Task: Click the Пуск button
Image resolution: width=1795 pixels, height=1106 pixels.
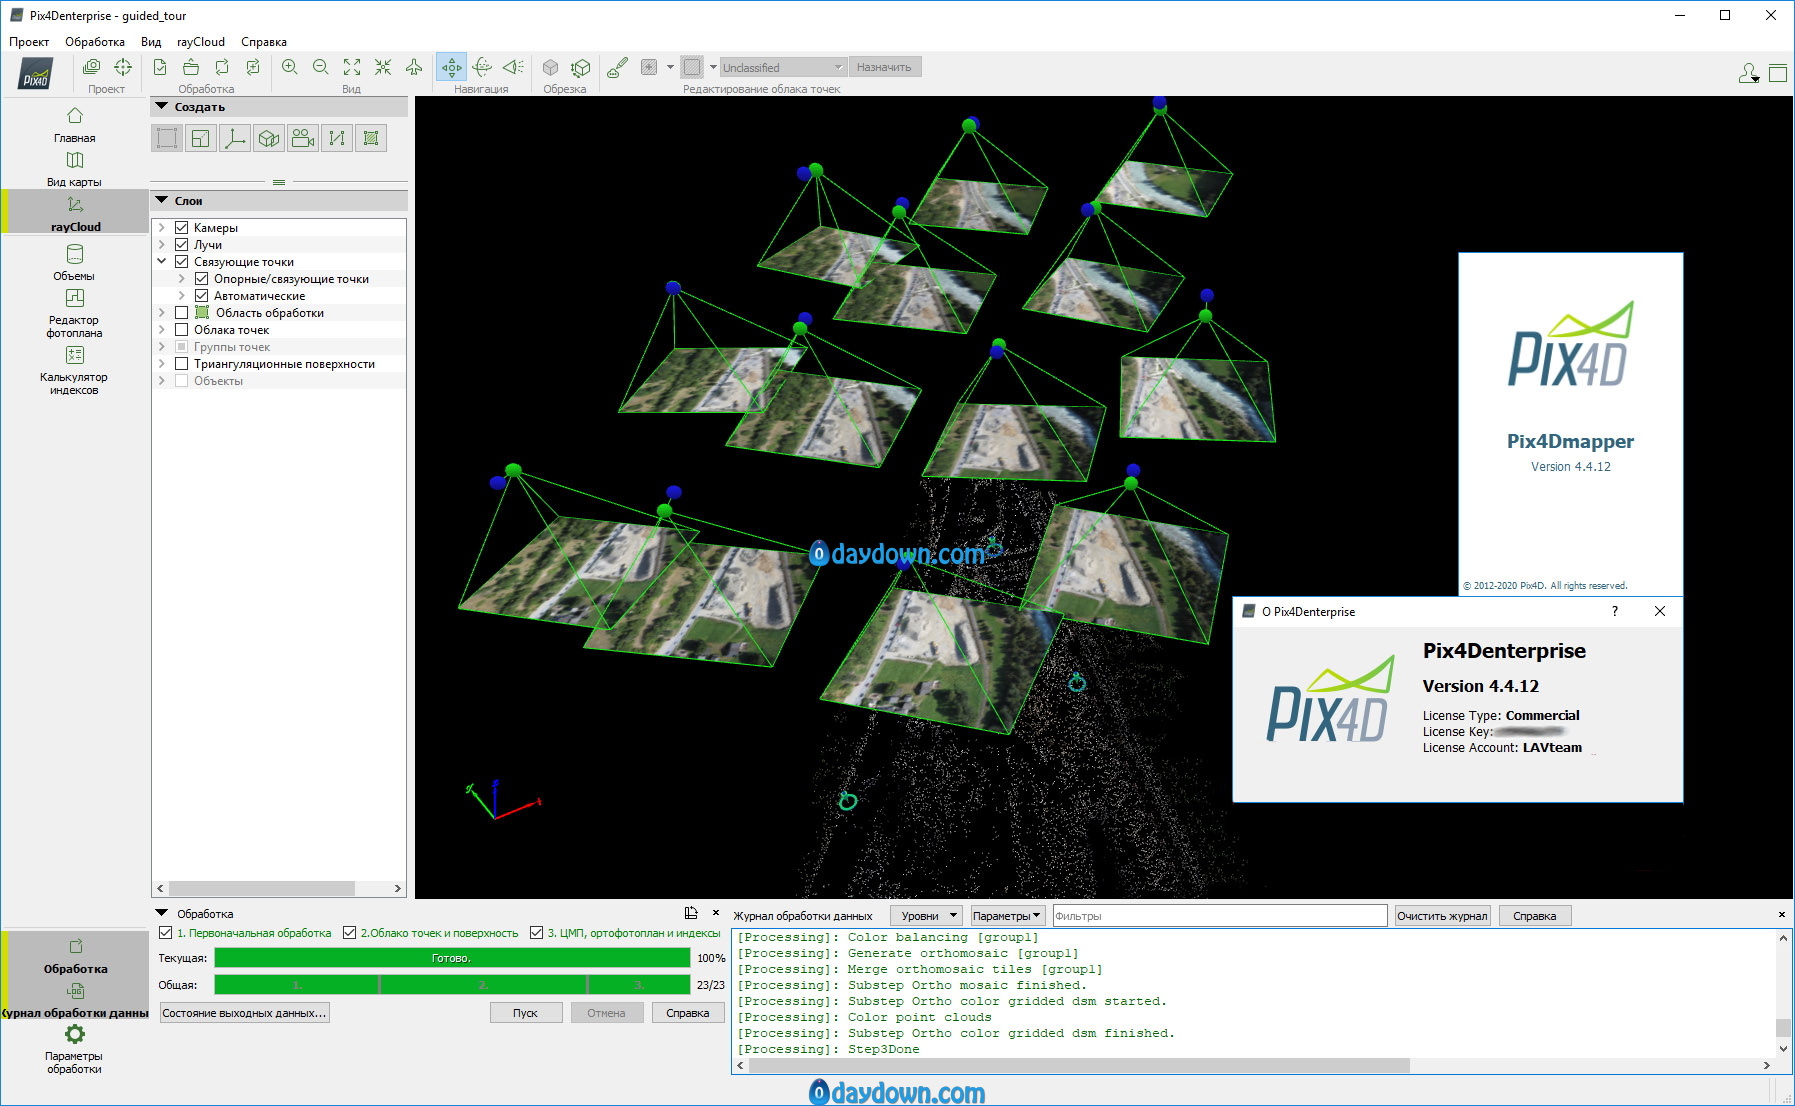Action: (x=525, y=1013)
